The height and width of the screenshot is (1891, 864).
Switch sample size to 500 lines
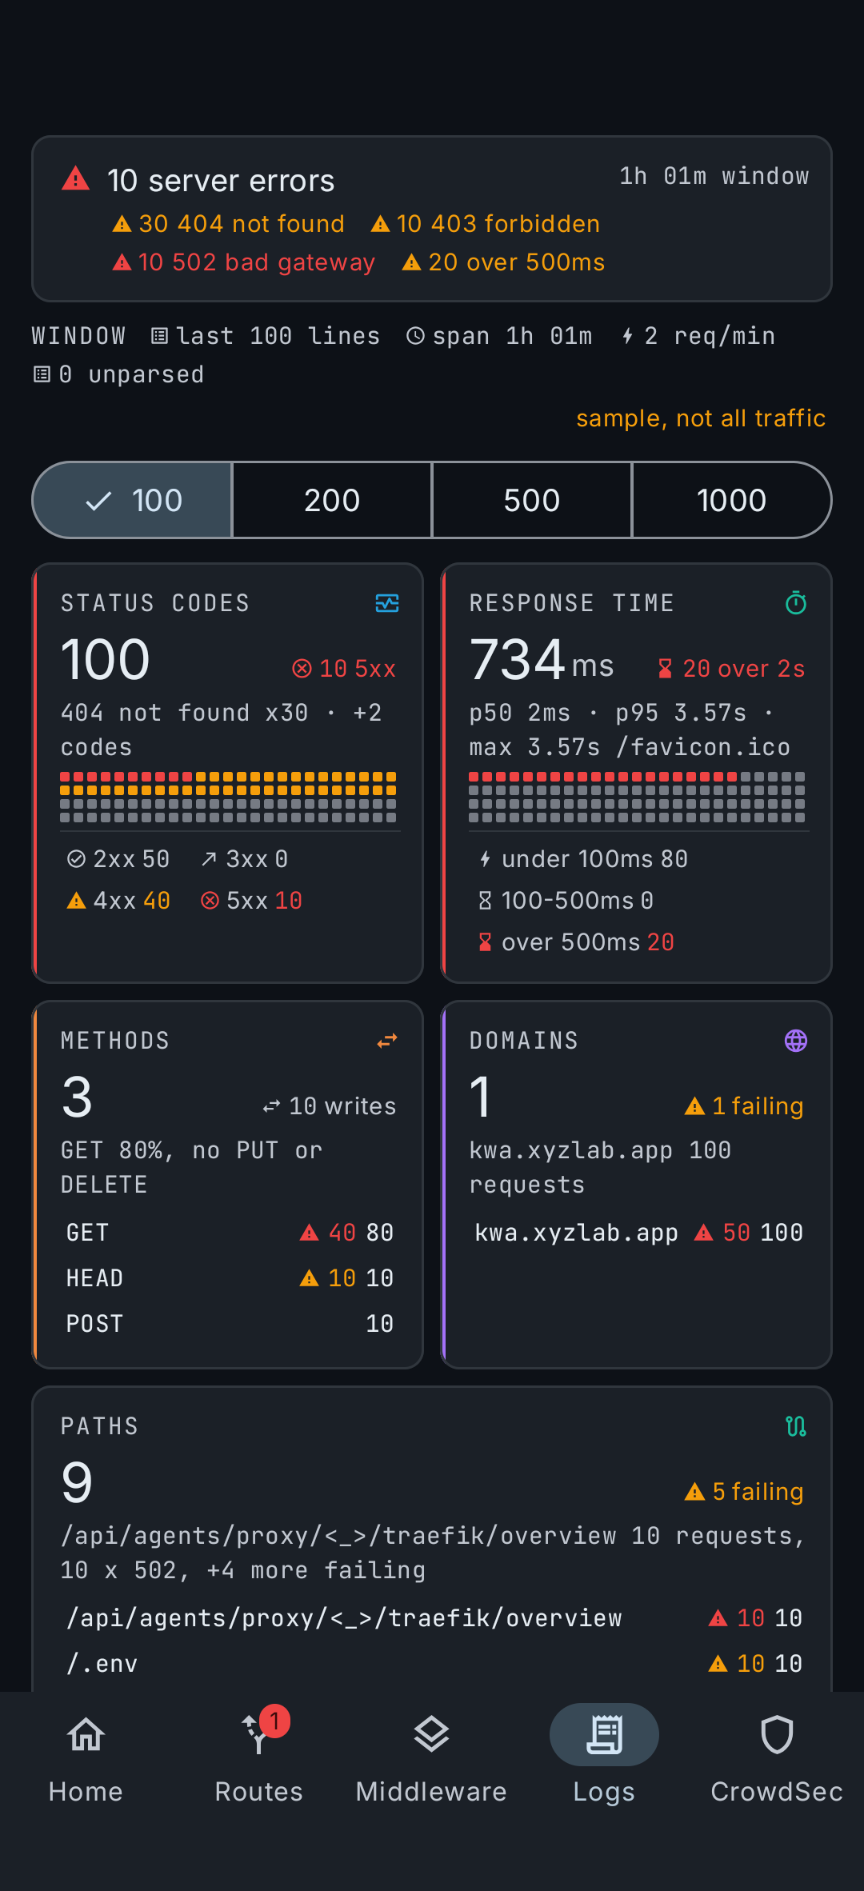[532, 500]
